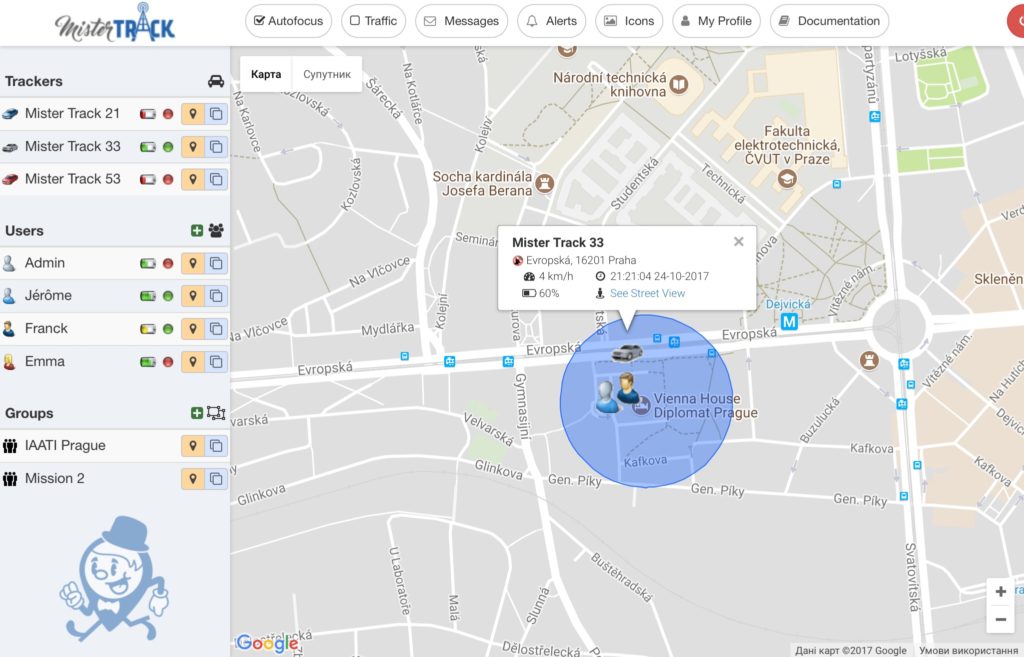Click the Google logo on the map
This screenshot has width=1024, height=657.
click(268, 643)
